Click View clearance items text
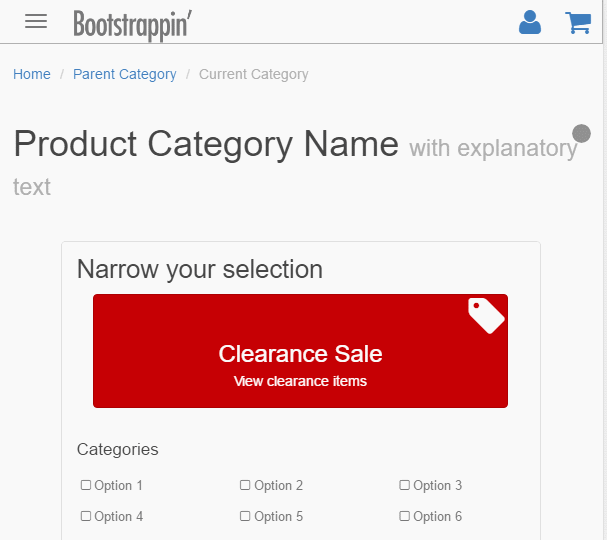Viewport: 607px width, 540px height. pos(300,381)
